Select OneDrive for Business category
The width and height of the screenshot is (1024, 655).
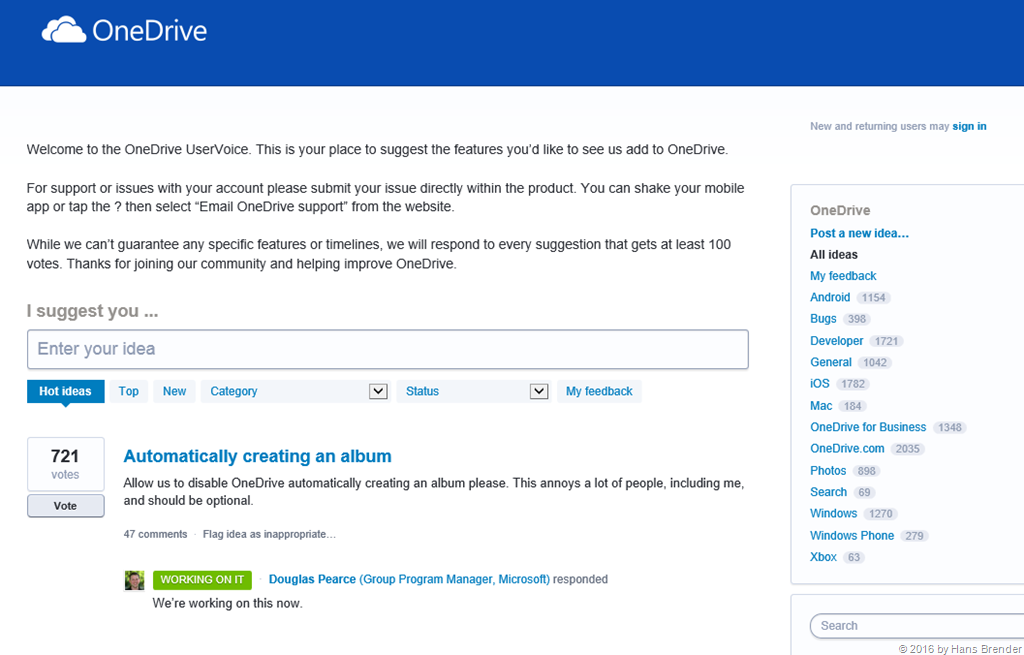[x=868, y=427]
